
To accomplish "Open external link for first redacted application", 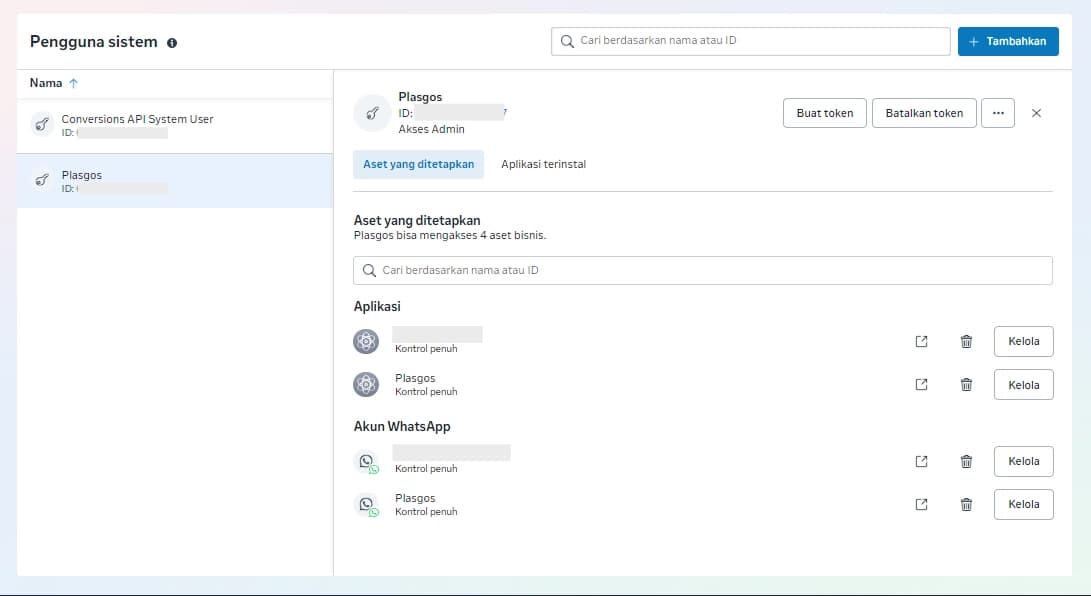I will pos(921,341).
